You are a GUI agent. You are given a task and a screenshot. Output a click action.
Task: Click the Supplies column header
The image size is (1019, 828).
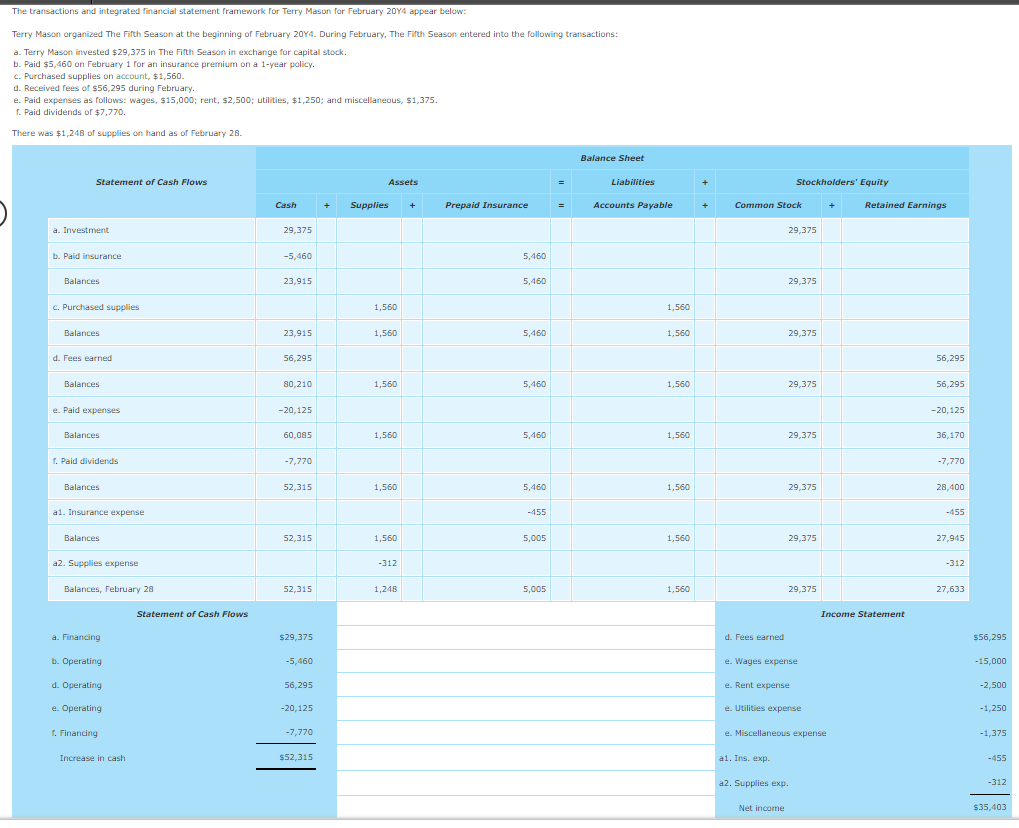[x=369, y=204]
